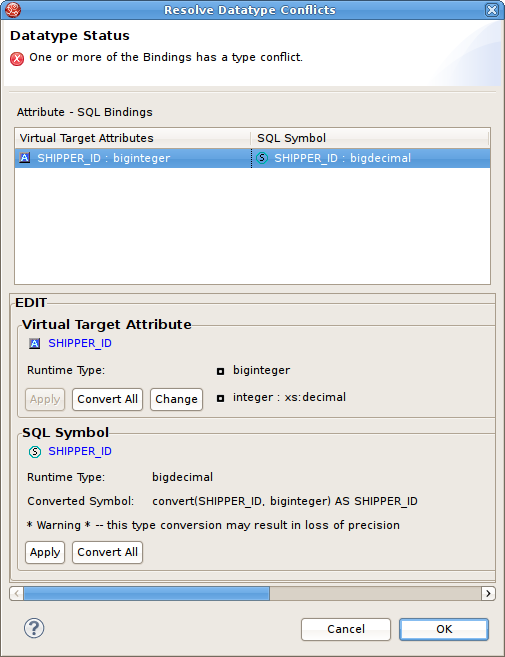Select the SQL symbol icon in bigdecimal row
The height and width of the screenshot is (657, 505).
(262, 158)
